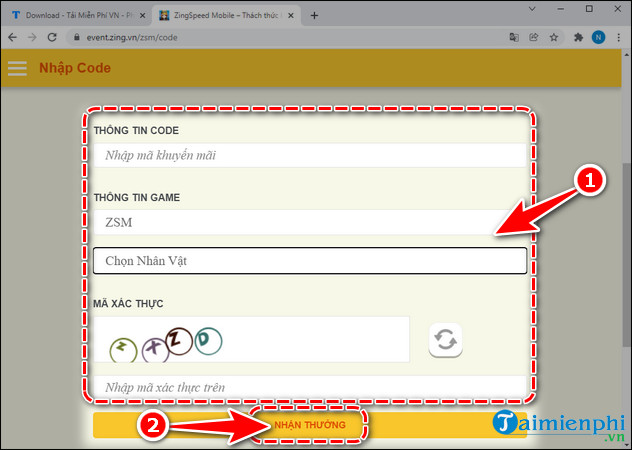
Task: View site security lock icon
Action: point(77,38)
